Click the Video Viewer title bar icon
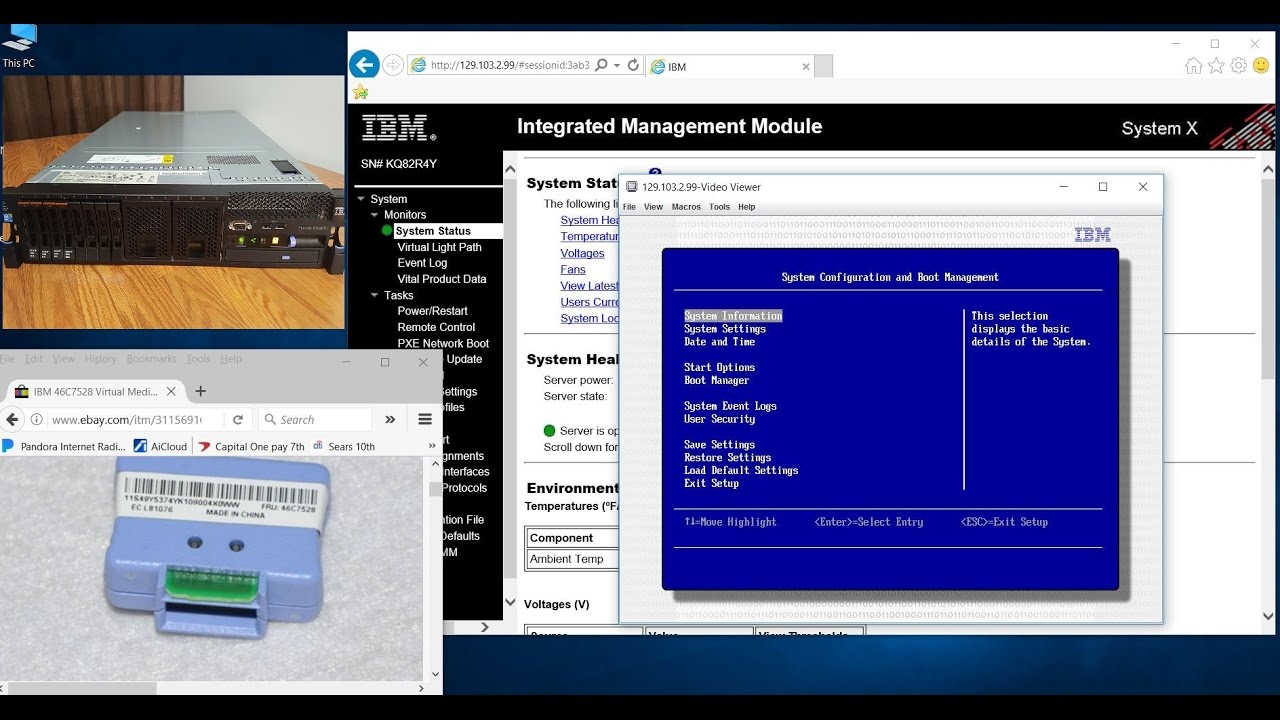The image size is (1280, 720). click(x=631, y=187)
